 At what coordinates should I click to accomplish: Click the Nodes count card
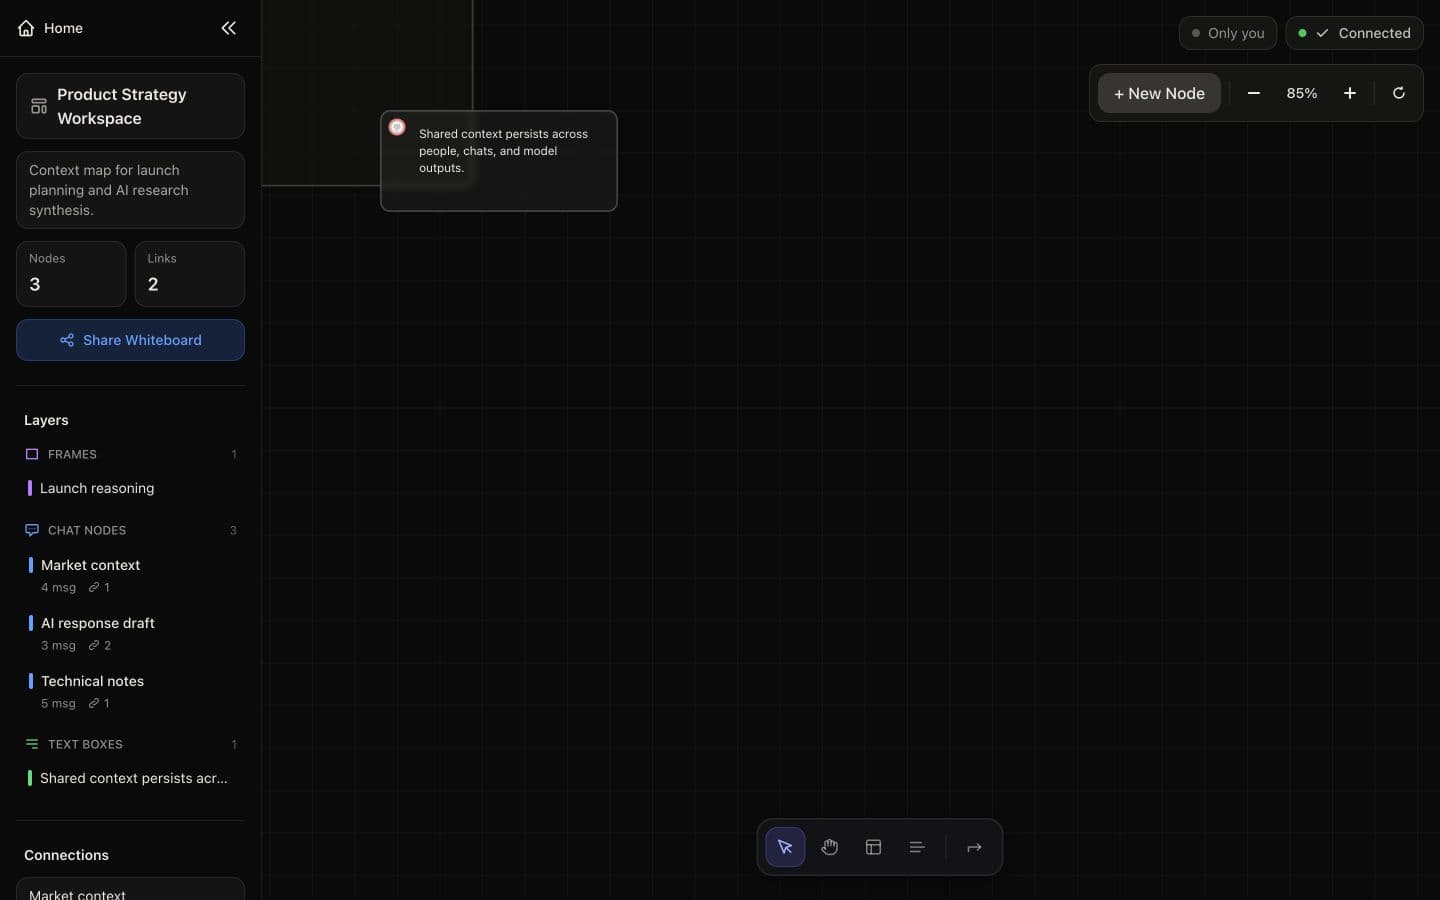[x=71, y=274]
